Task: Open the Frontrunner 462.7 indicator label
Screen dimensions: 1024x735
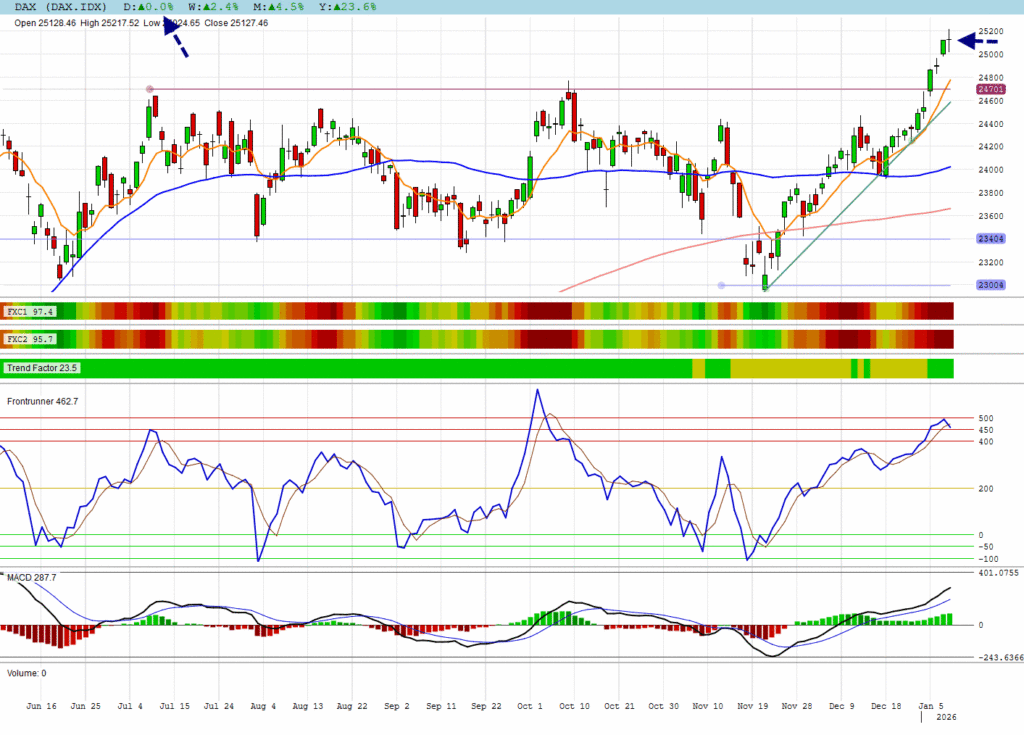Action: (x=42, y=401)
